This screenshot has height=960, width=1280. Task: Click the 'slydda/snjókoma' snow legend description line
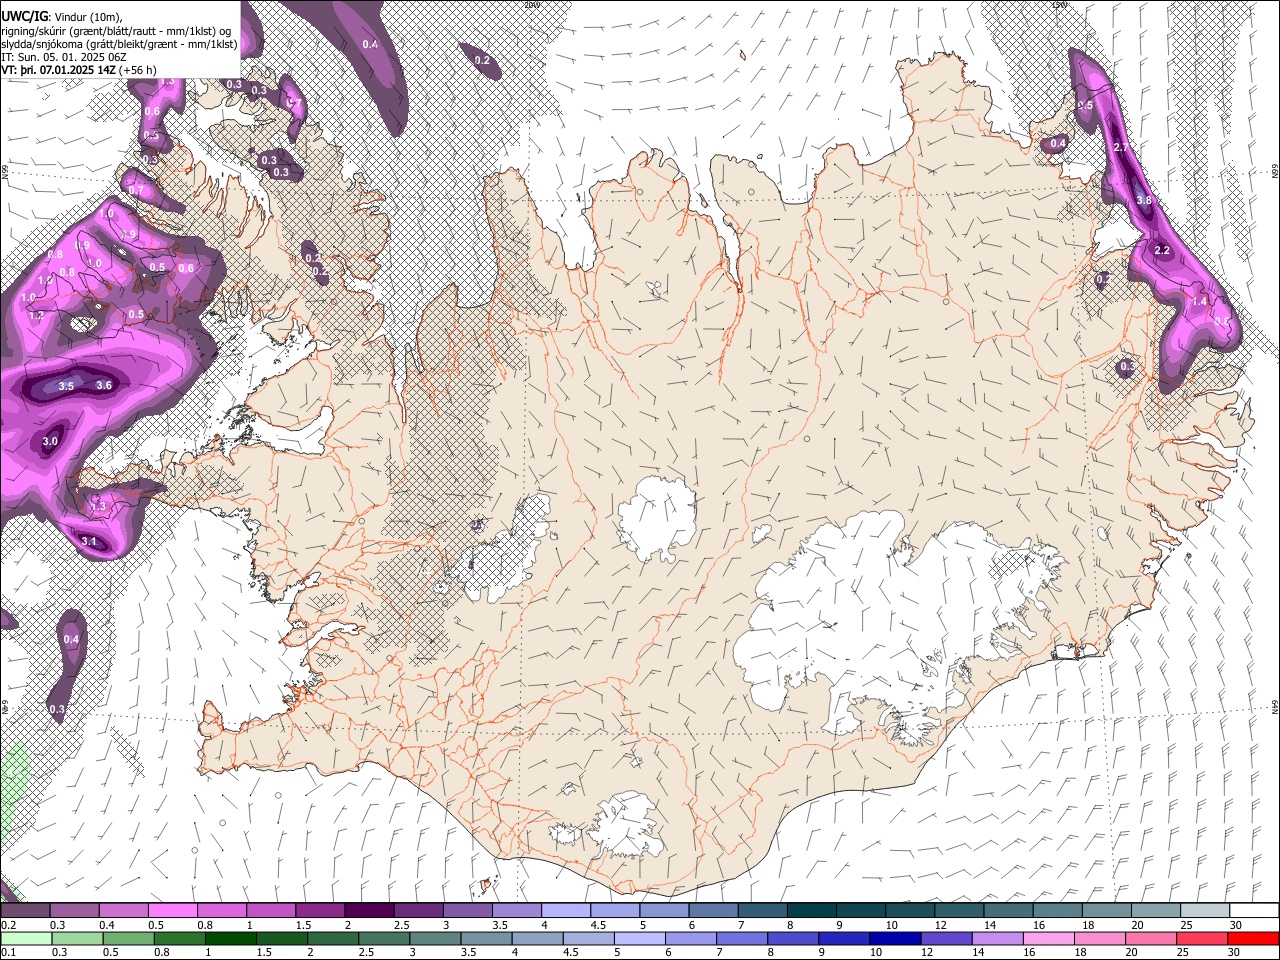click(119, 44)
